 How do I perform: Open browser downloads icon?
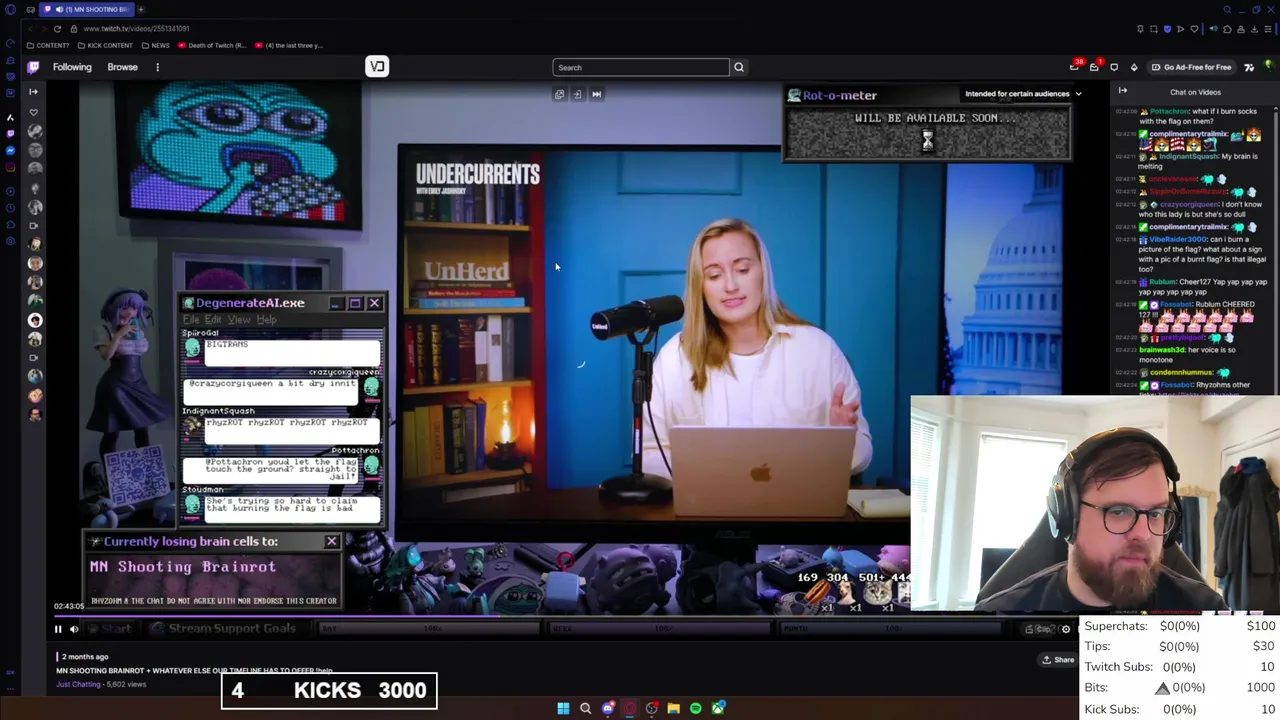[x=1254, y=29]
